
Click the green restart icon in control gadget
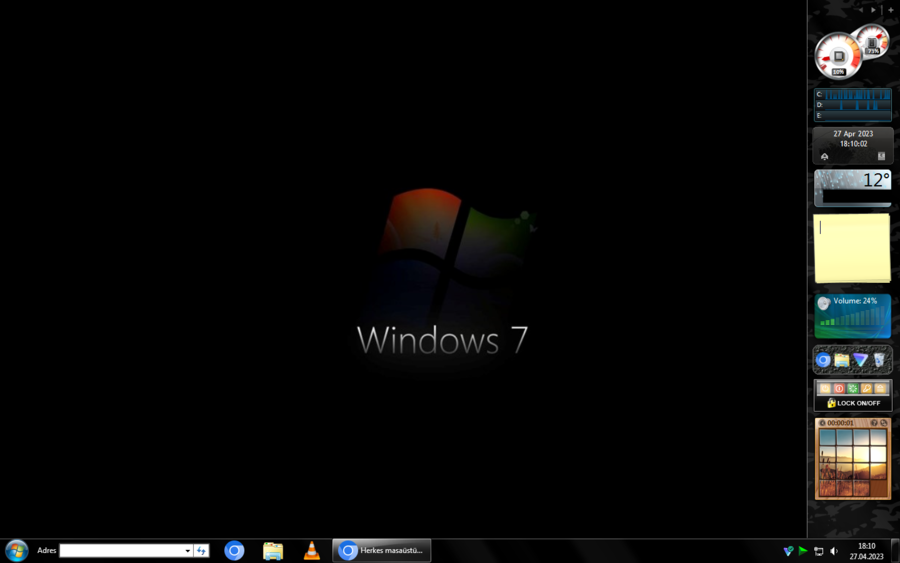(x=853, y=388)
